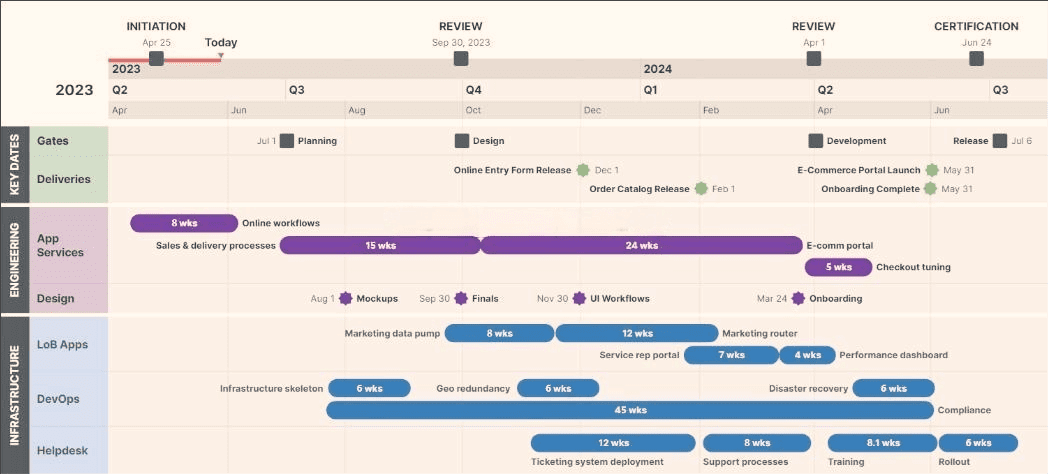Click the Q4 quarter header
1048x474 pixels.
(473, 90)
